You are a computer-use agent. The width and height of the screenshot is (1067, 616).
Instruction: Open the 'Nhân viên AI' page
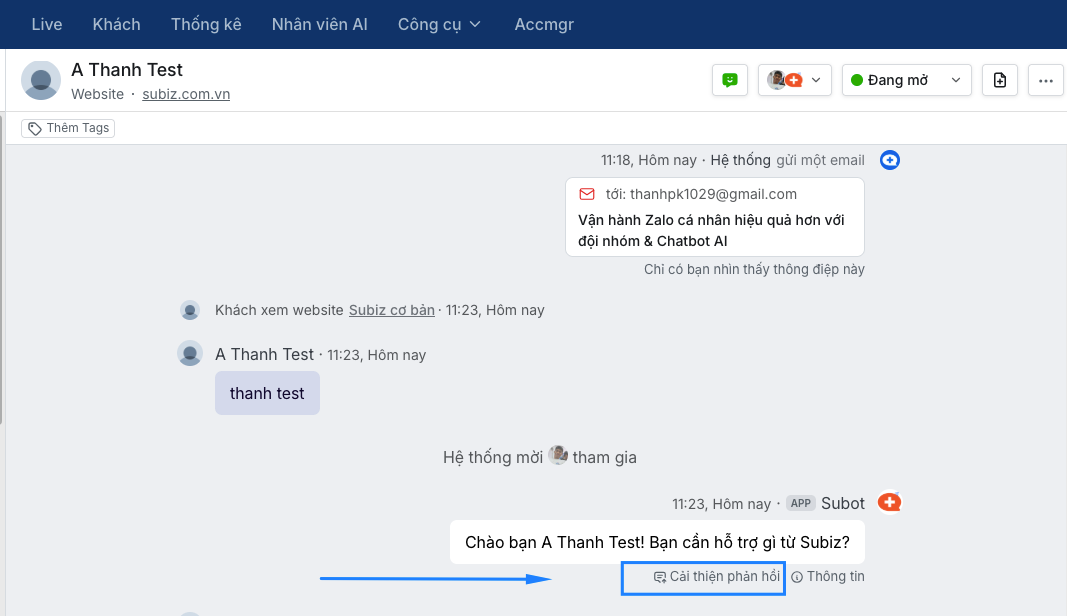pos(320,24)
